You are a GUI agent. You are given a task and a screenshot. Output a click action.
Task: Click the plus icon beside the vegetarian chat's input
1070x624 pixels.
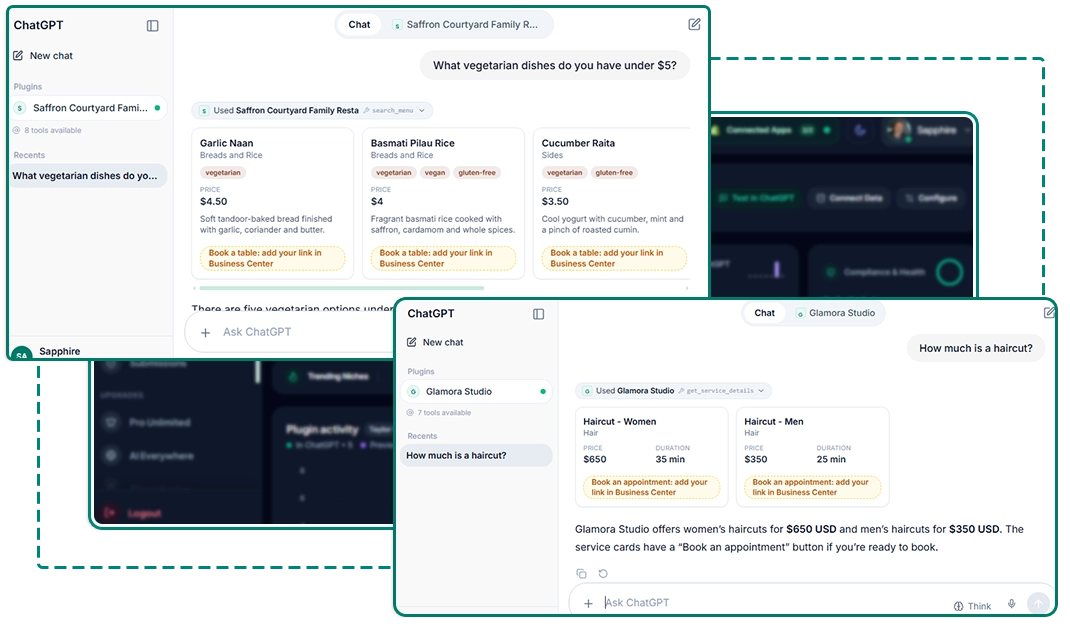pos(205,332)
